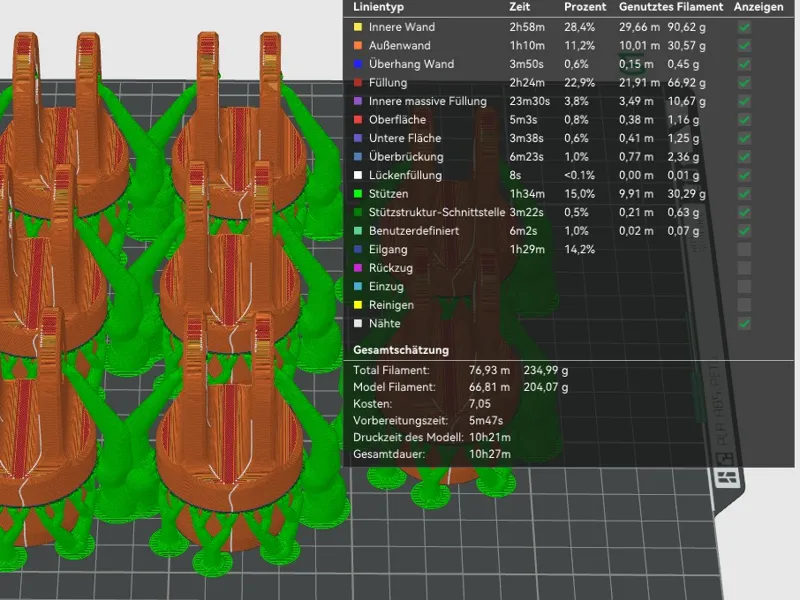Click the Eilgang color swatch
Screen dimensions: 800x600
tap(358, 249)
